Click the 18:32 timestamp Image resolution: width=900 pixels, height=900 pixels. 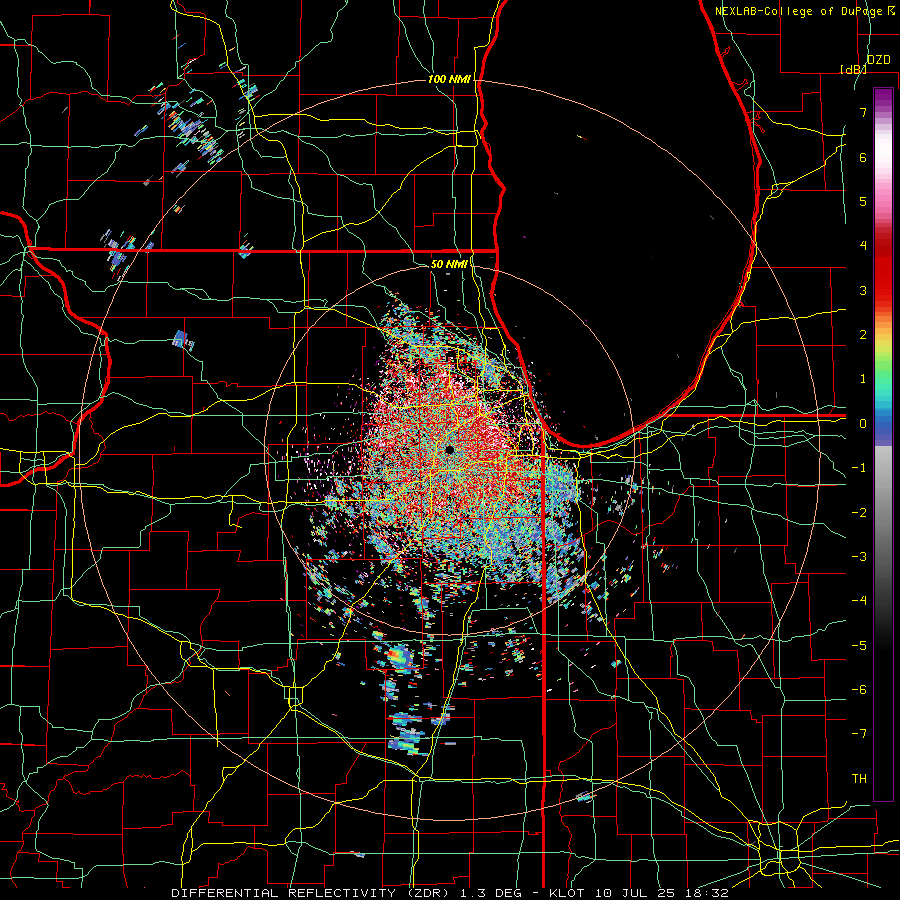coord(706,893)
